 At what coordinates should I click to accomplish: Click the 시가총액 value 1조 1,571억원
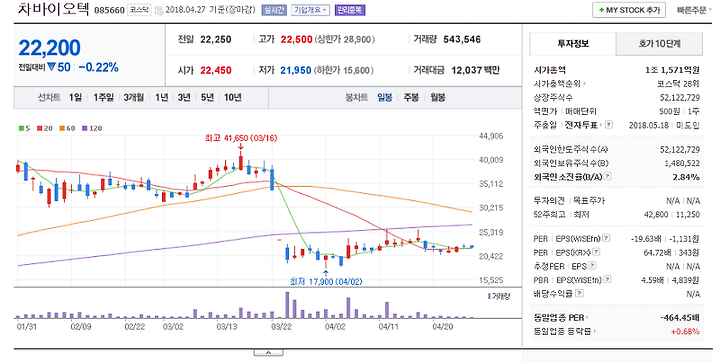point(672,70)
